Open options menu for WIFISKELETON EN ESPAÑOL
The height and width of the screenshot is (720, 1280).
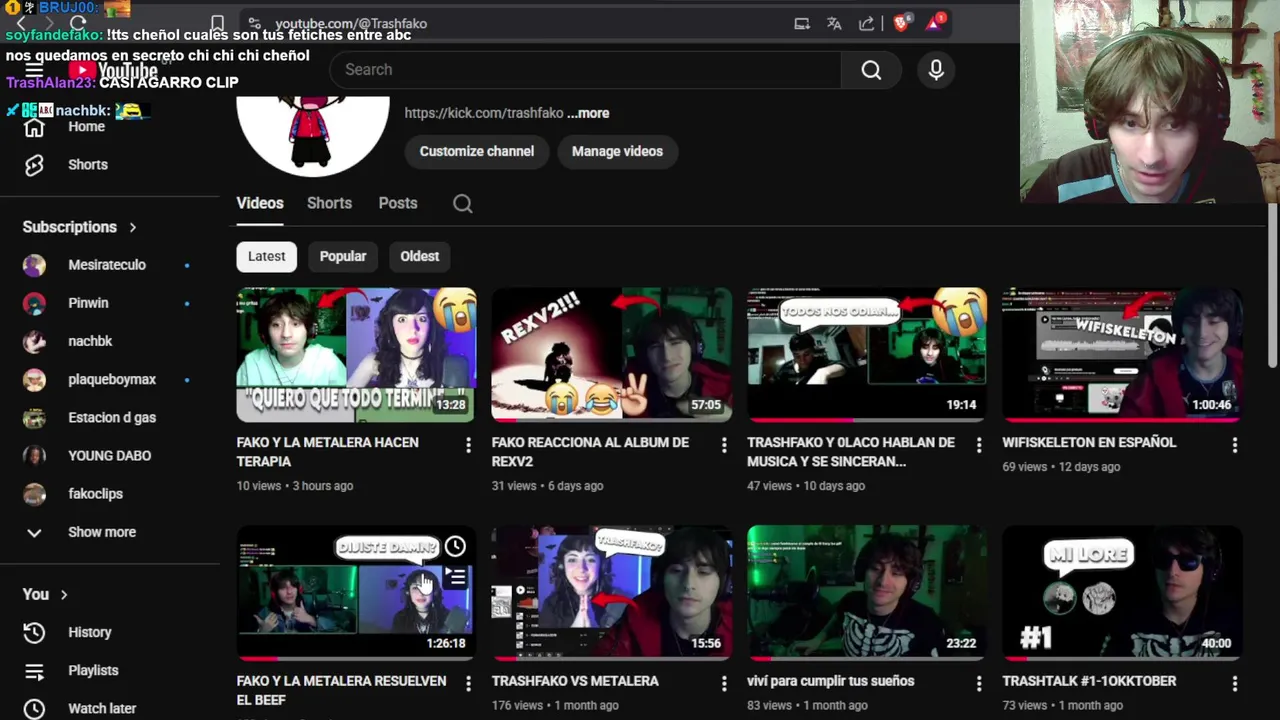[x=1235, y=445]
